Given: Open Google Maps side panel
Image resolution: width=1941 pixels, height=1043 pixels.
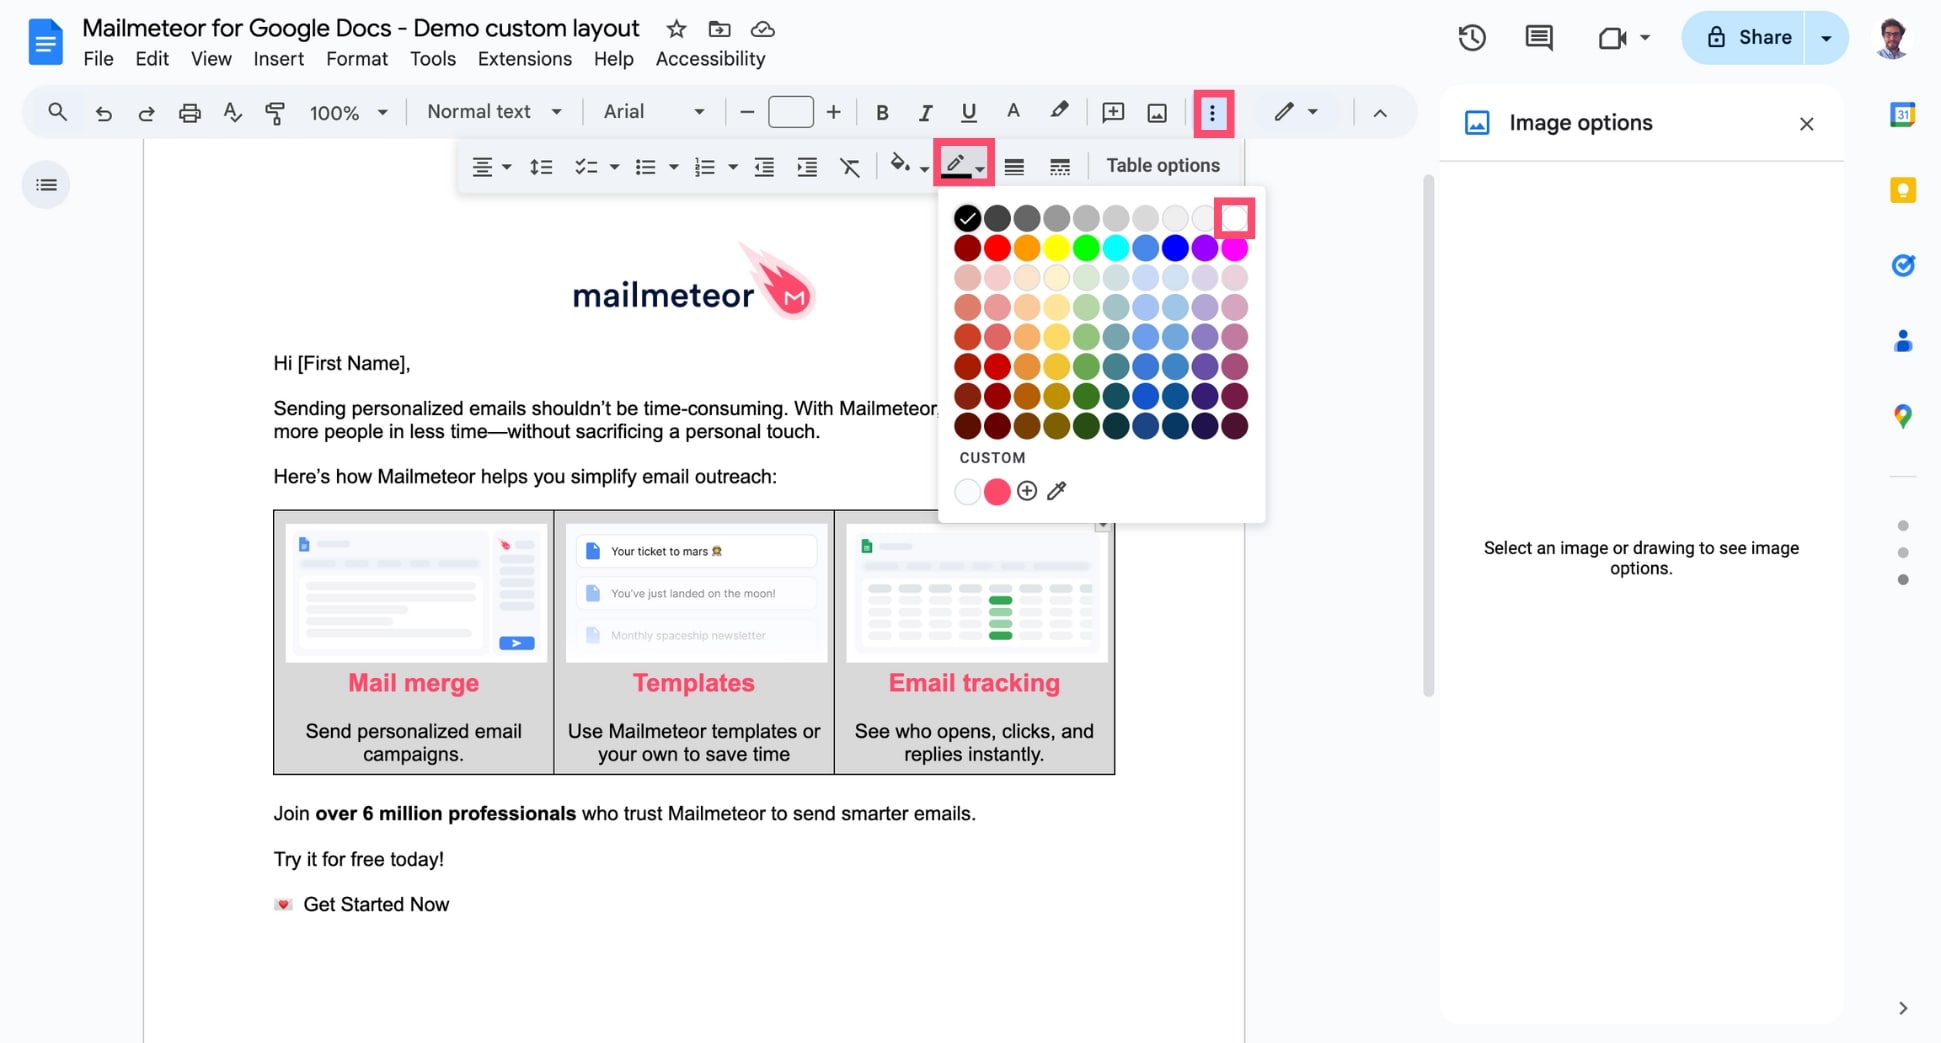Looking at the screenshot, I should click(x=1903, y=416).
